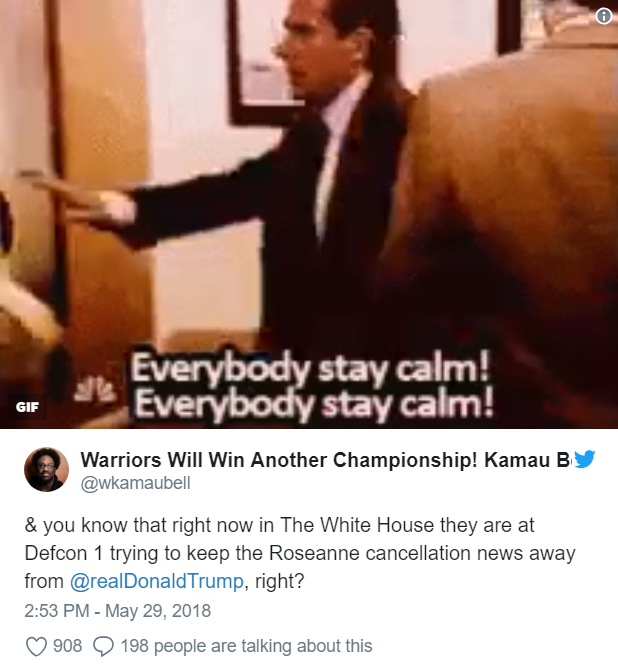Click the framed picture on the GIF wall
The height and width of the screenshot is (667, 618).
coord(263,60)
